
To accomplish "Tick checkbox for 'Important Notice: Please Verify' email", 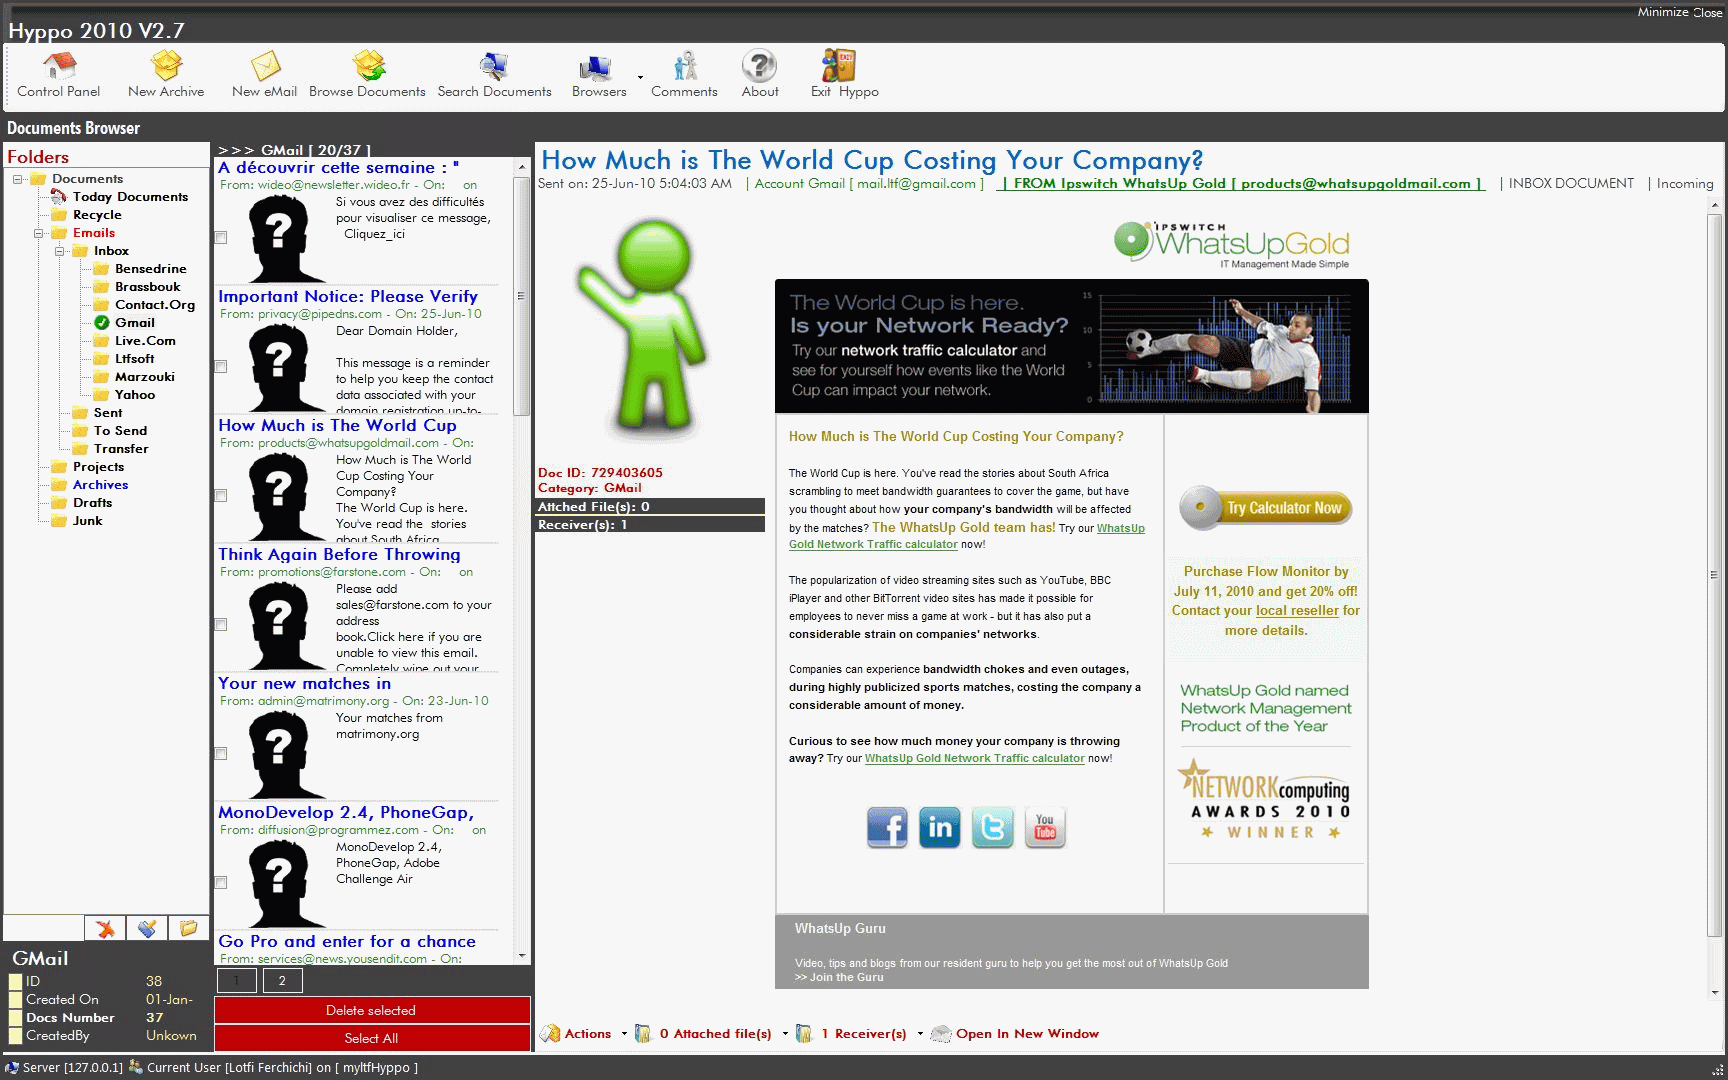I will point(221,367).
